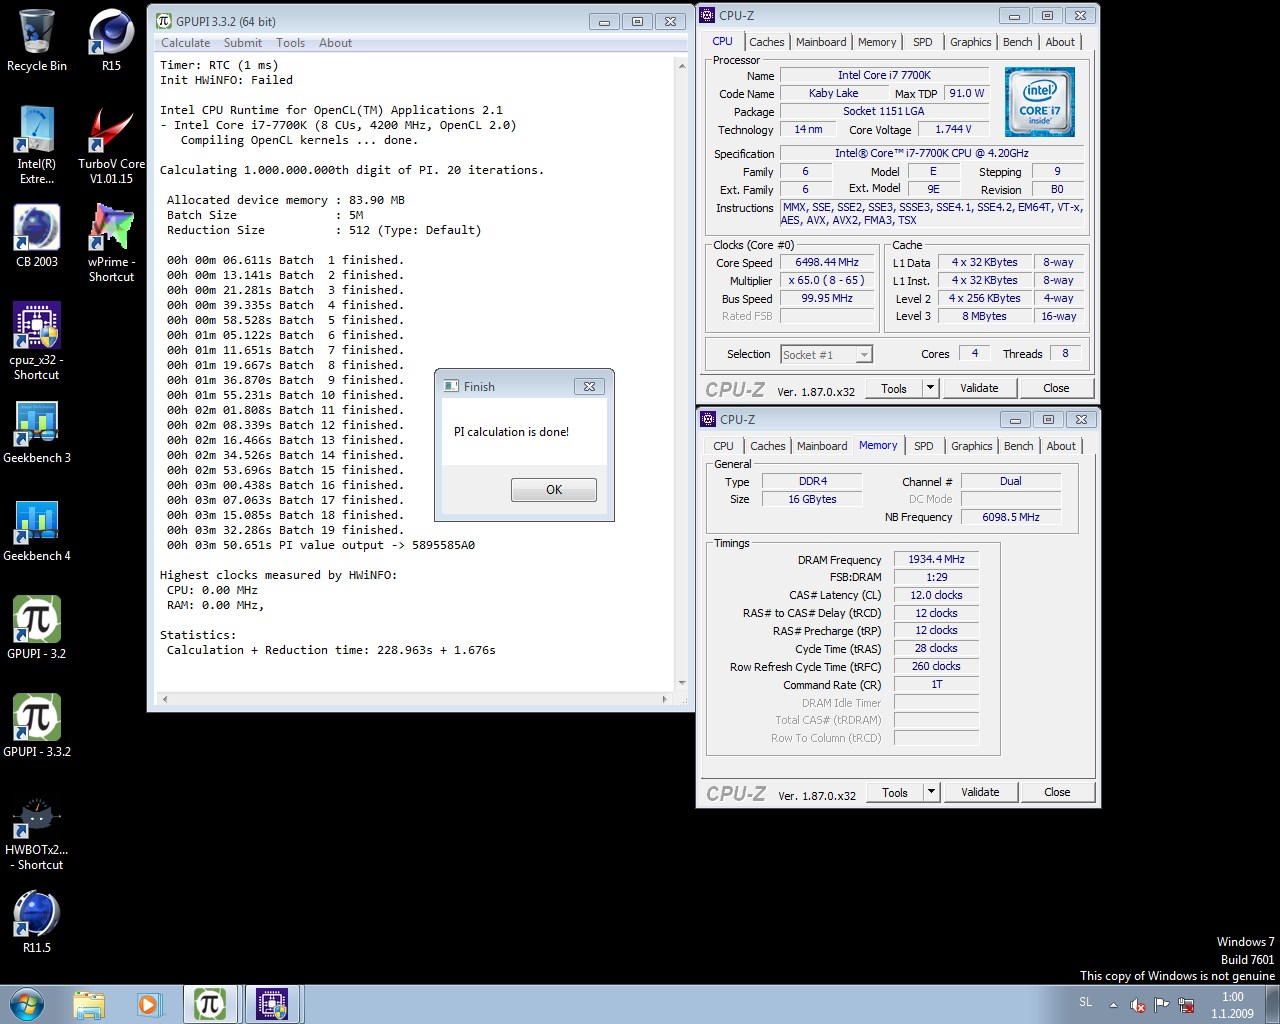
Task: Select the CB 2003 desktop icon
Action: pyautogui.click(x=37, y=236)
